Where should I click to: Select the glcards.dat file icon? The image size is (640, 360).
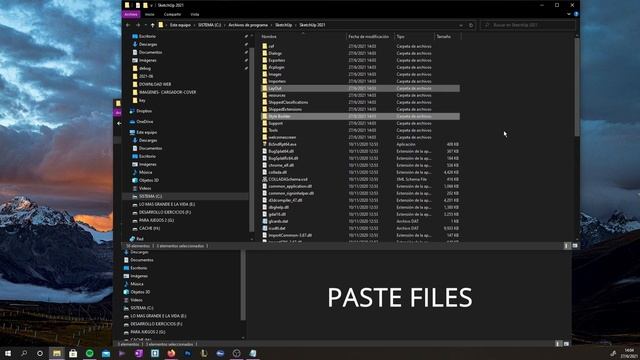(264, 221)
